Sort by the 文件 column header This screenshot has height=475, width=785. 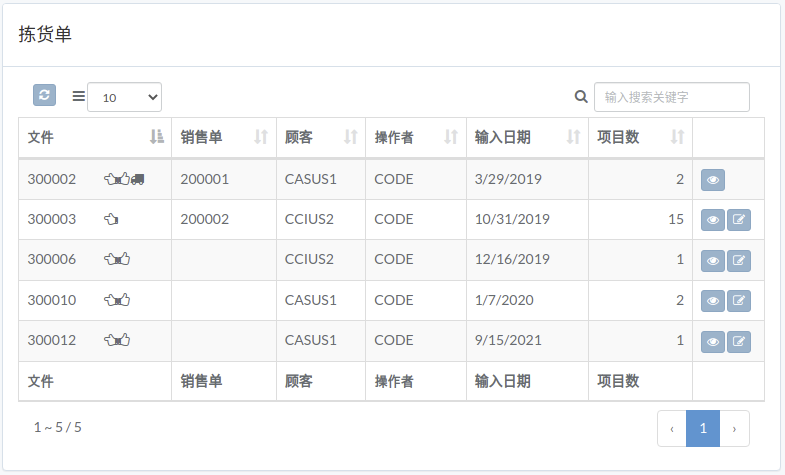(95, 137)
